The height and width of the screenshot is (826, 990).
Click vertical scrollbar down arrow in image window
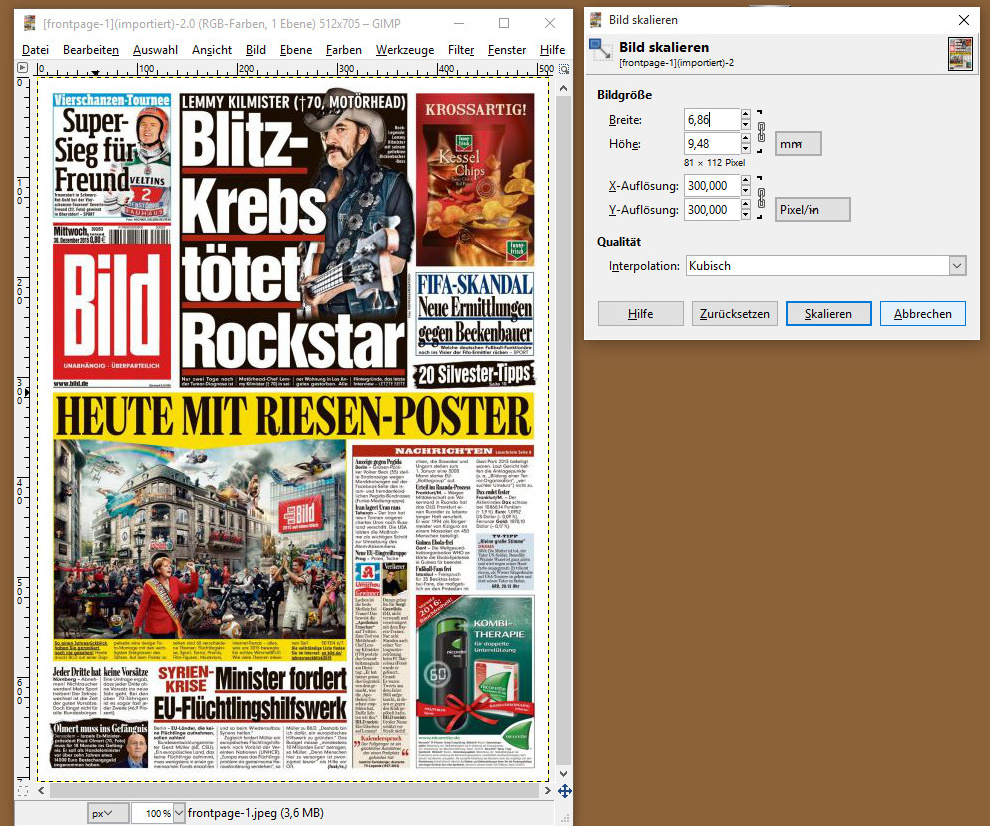tap(564, 774)
